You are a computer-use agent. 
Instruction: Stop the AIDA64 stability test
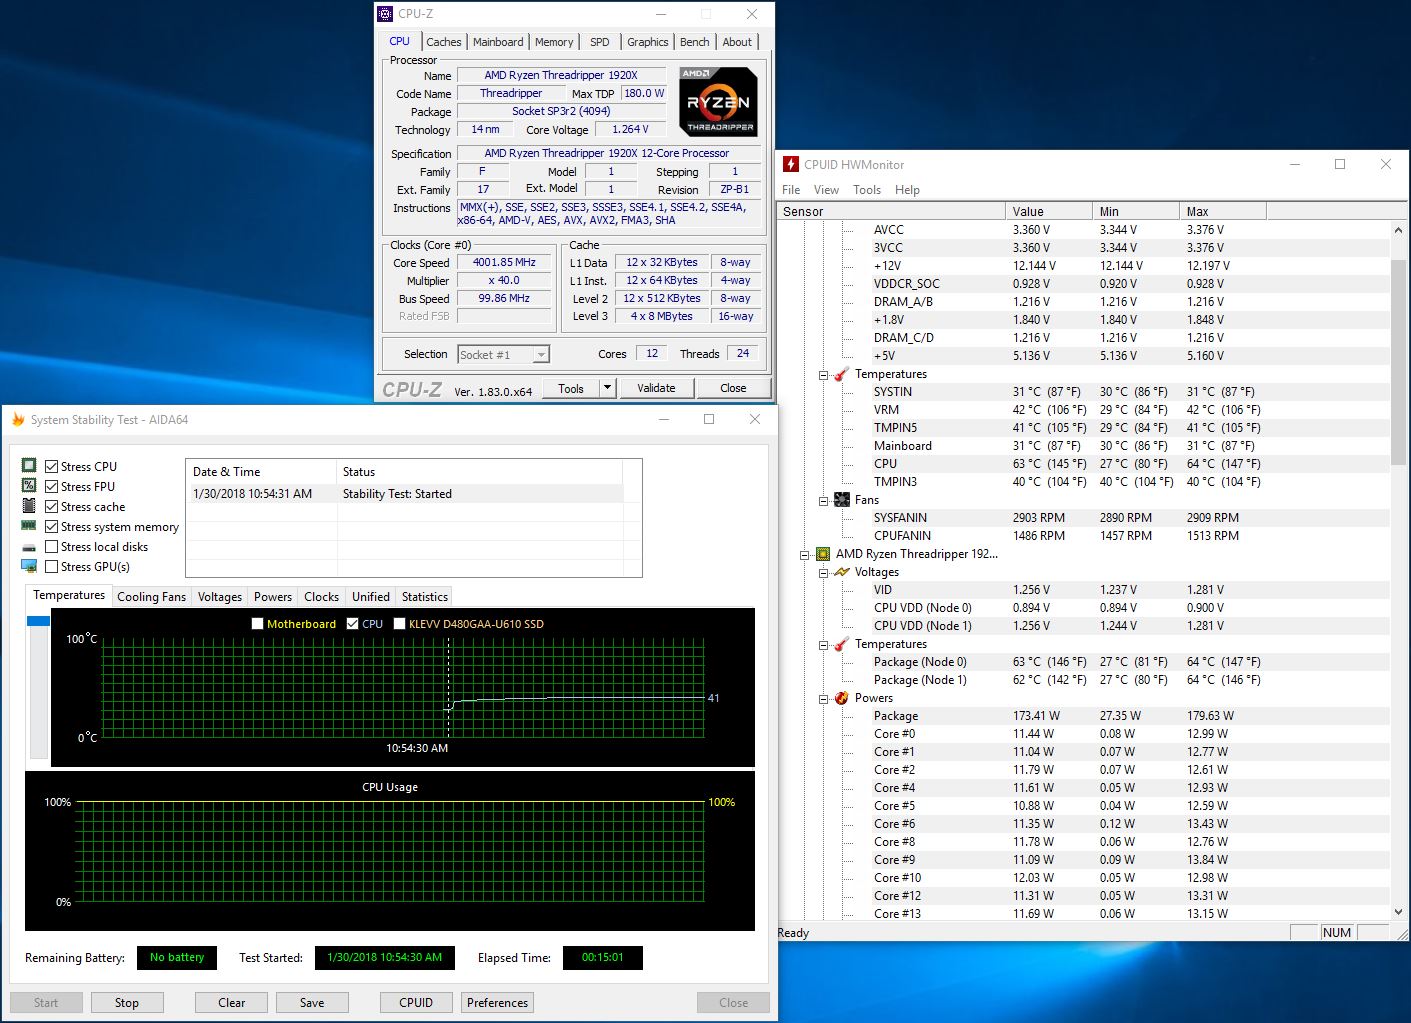click(127, 1003)
